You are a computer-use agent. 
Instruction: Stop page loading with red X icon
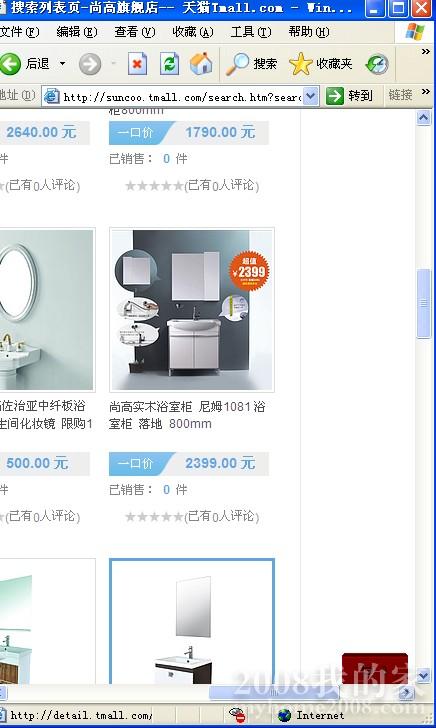pyautogui.click(x=137, y=64)
